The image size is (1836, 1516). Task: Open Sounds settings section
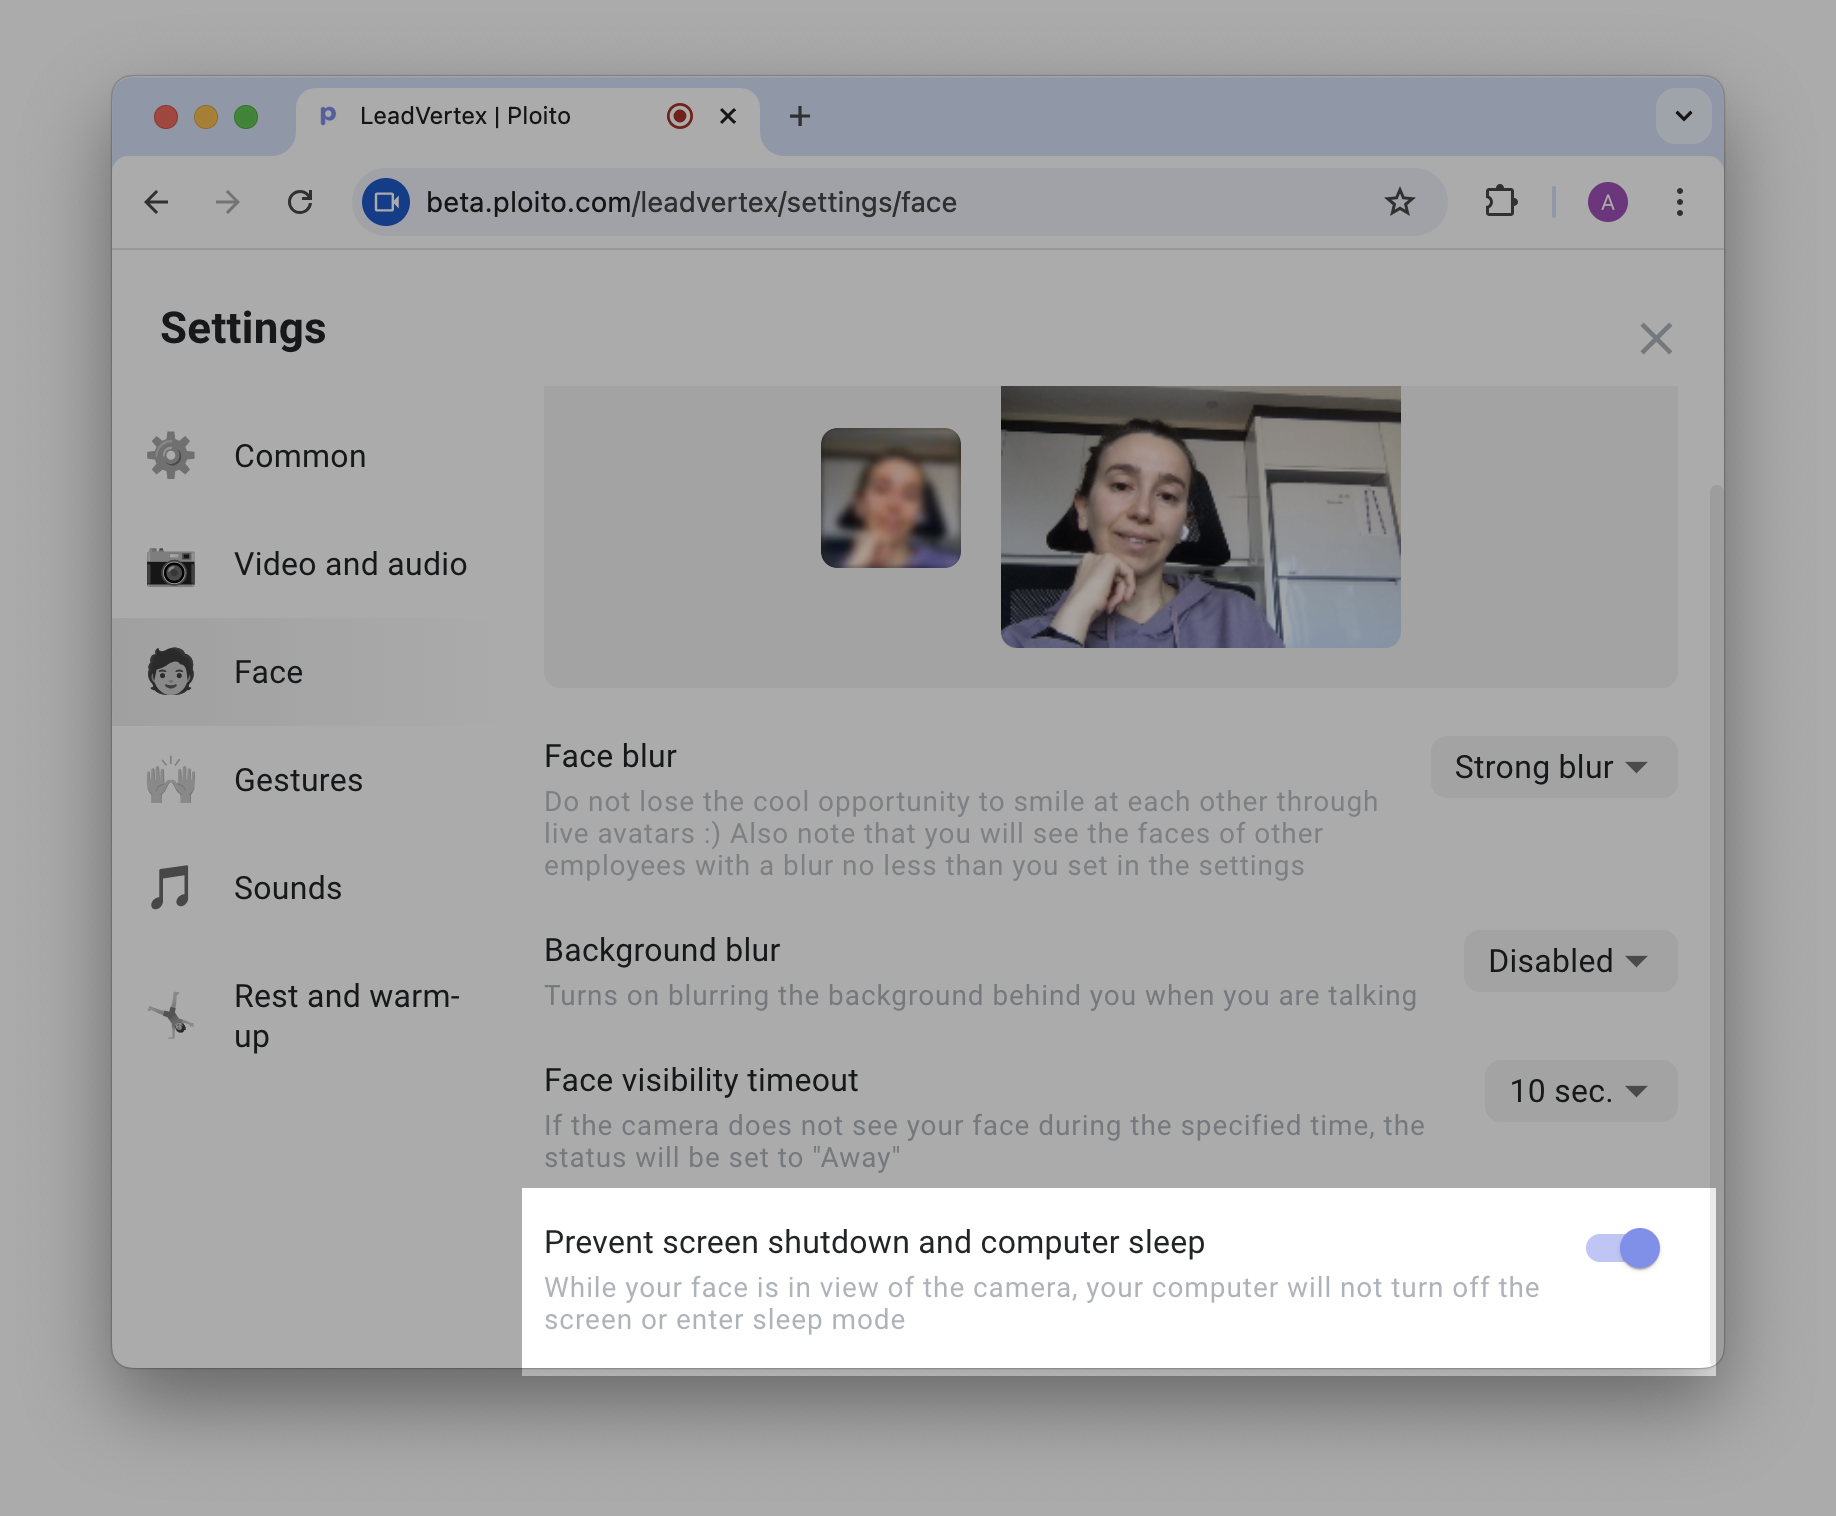click(305, 888)
